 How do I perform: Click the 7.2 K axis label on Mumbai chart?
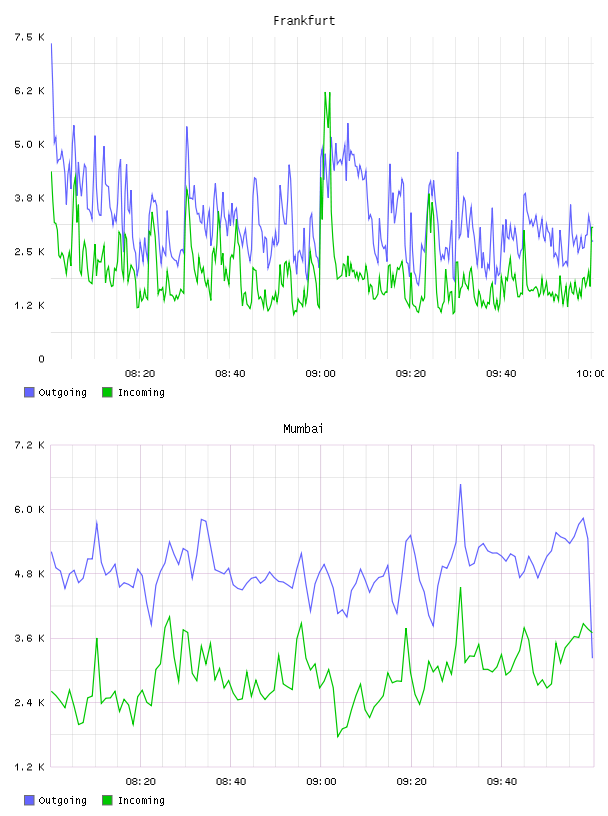click(29, 445)
